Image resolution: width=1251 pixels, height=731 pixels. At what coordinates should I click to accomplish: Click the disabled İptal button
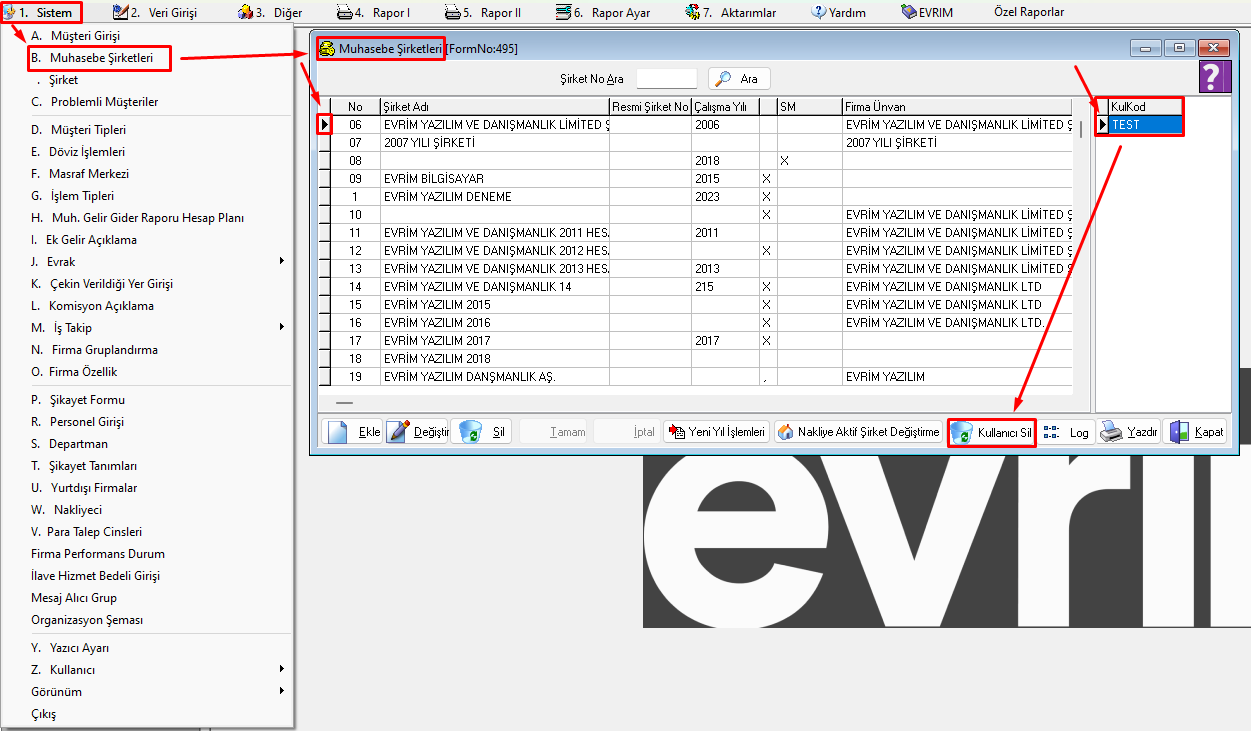click(626, 432)
